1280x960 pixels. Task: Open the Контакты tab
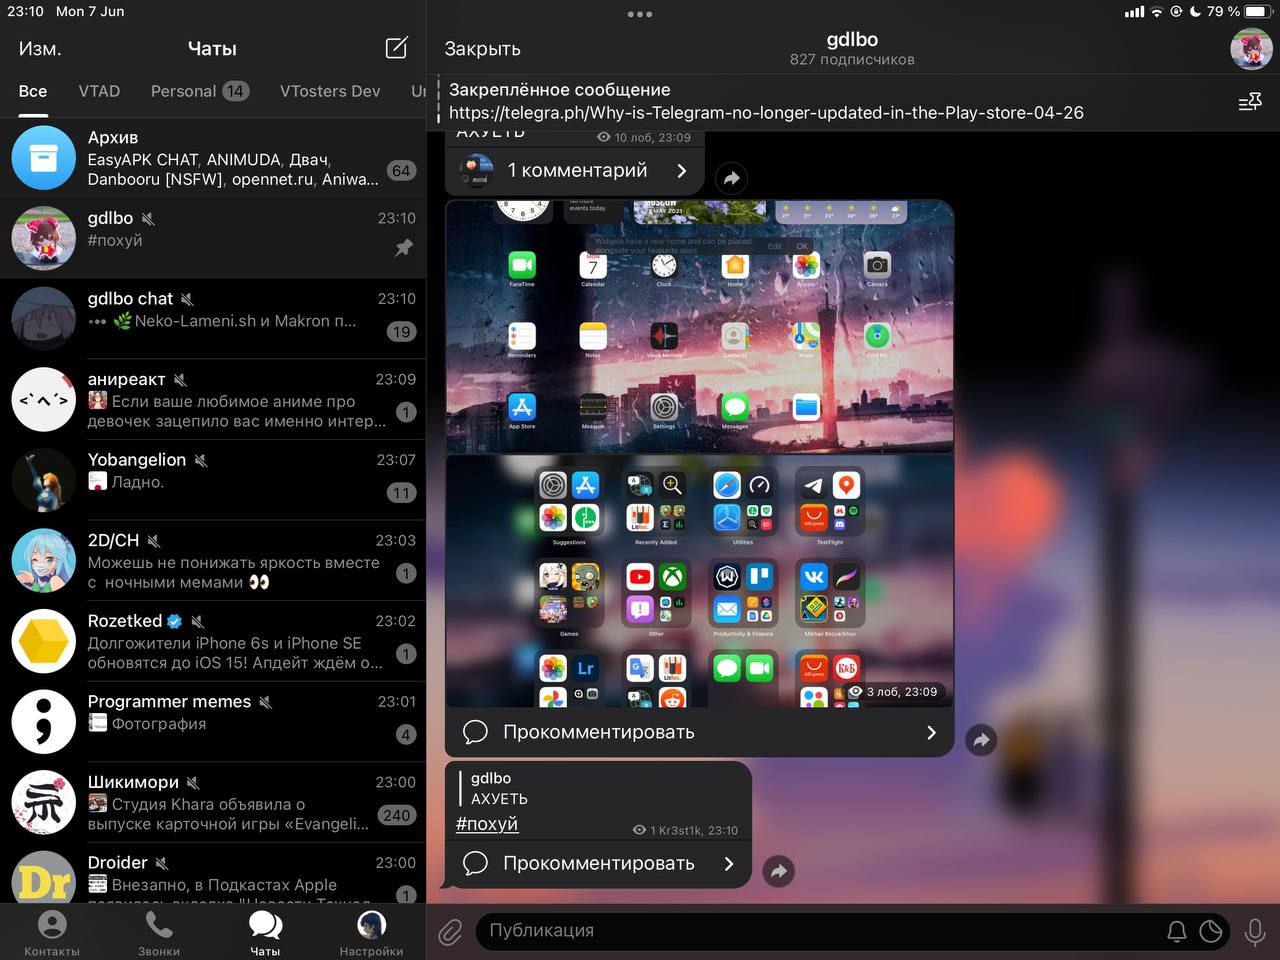coord(52,933)
